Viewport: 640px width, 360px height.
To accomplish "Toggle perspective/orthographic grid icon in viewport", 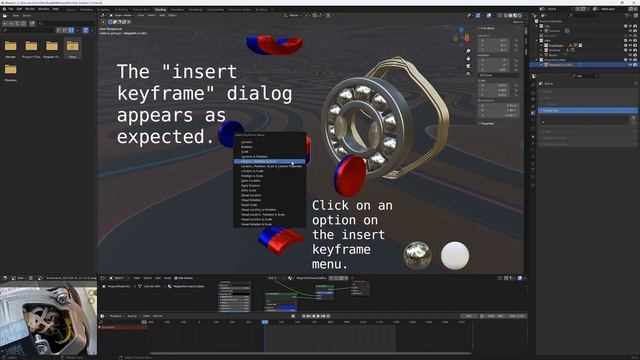I will [x=468, y=73].
